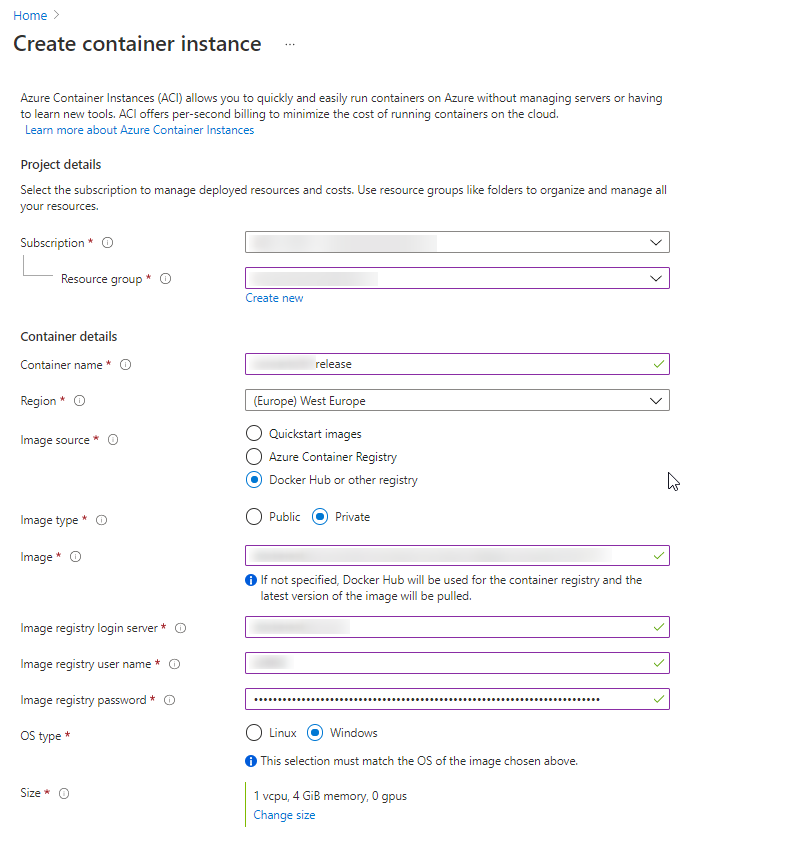The width and height of the screenshot is (790, 855).
Task: Click the info icon next to Subscription
Action: point(108,243)
